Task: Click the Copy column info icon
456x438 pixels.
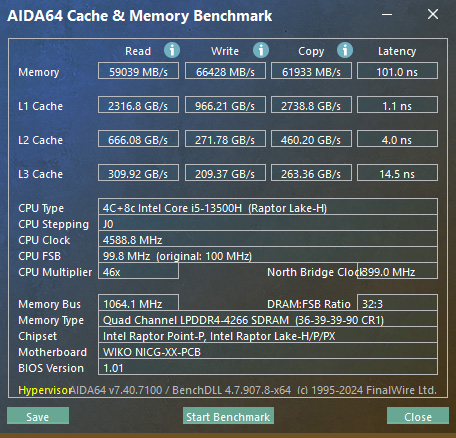Action: point(345,50)
